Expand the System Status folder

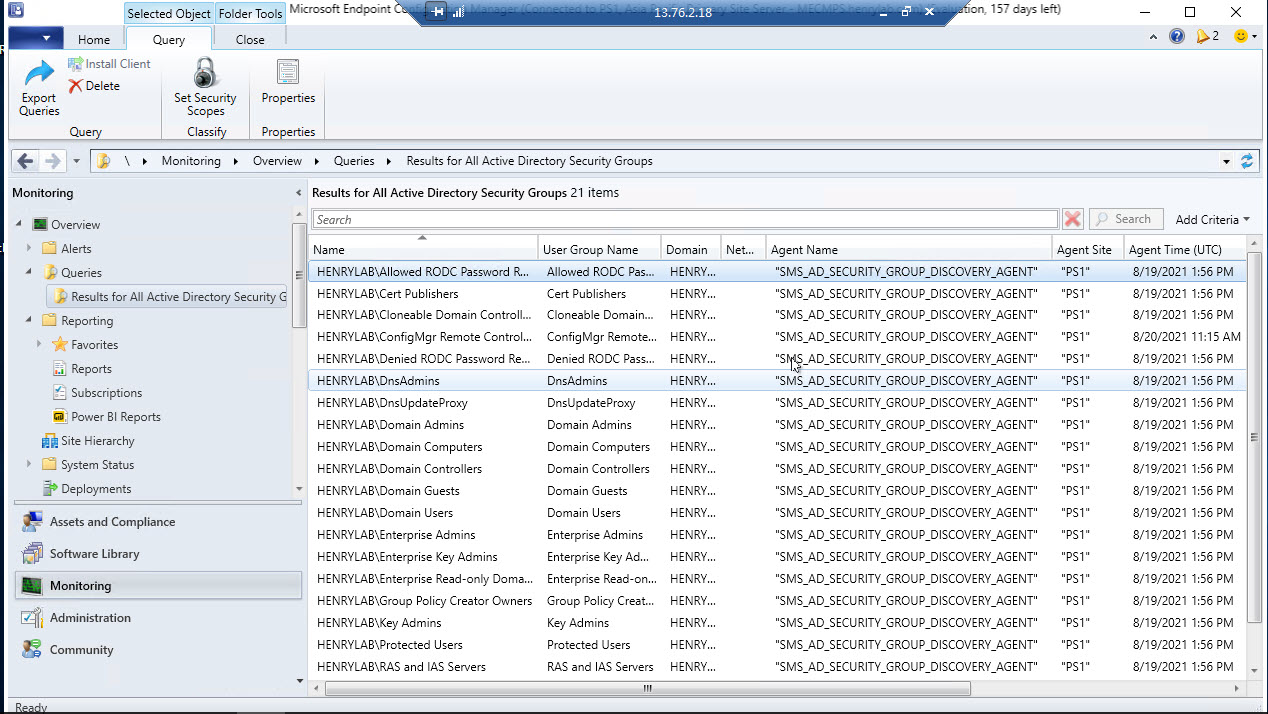pos(28,465)
